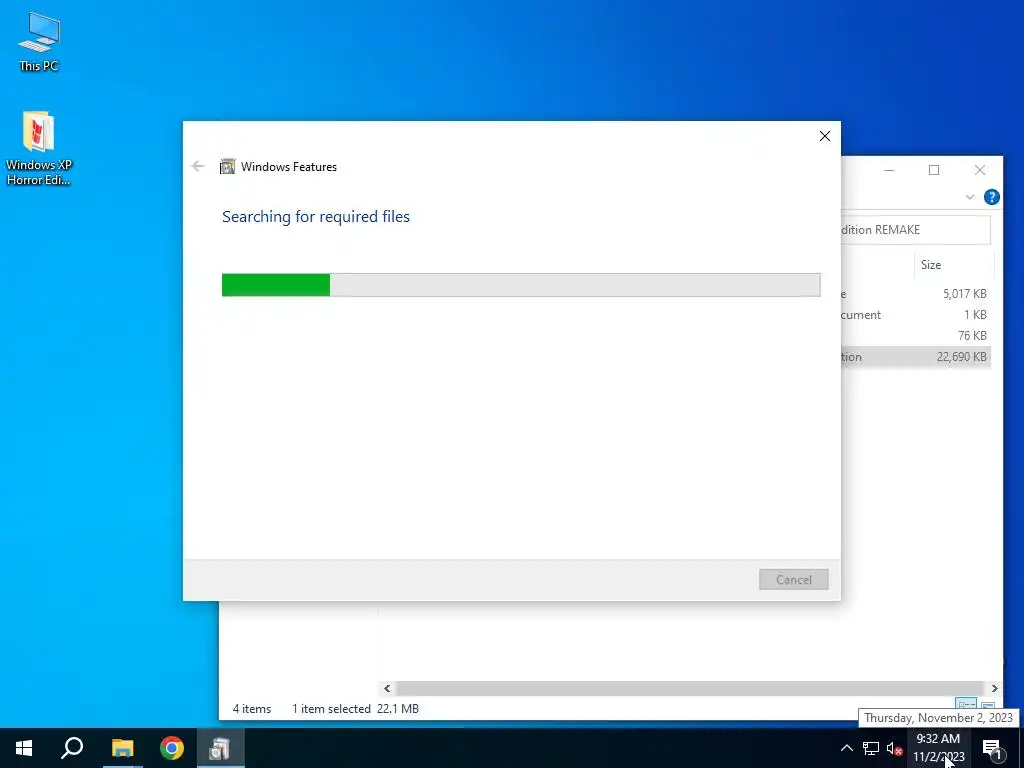Open File Explorer from taskbar
Viewport: 1024px width, 768px height.
[122, 748]
